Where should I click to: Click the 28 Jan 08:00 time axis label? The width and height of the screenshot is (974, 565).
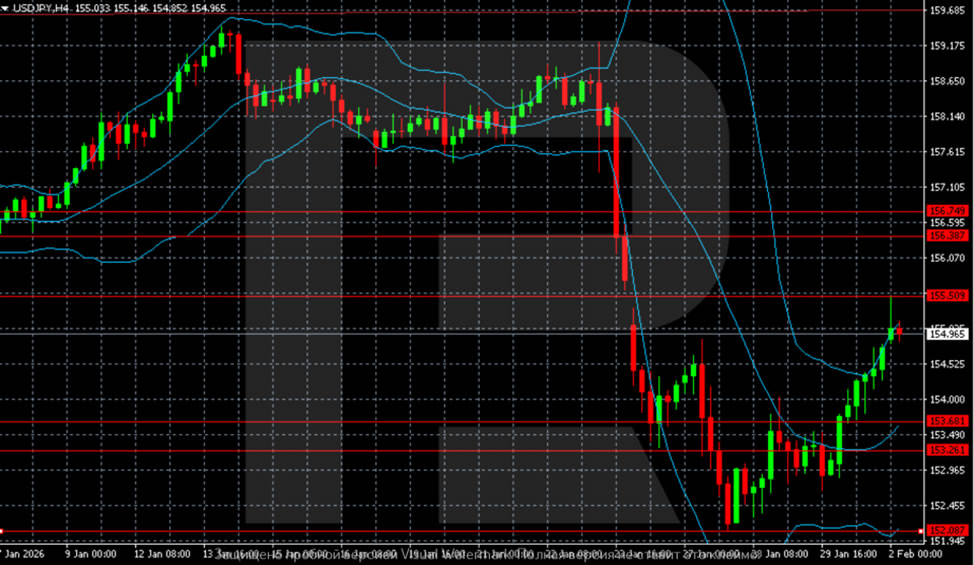coord(780,554)
